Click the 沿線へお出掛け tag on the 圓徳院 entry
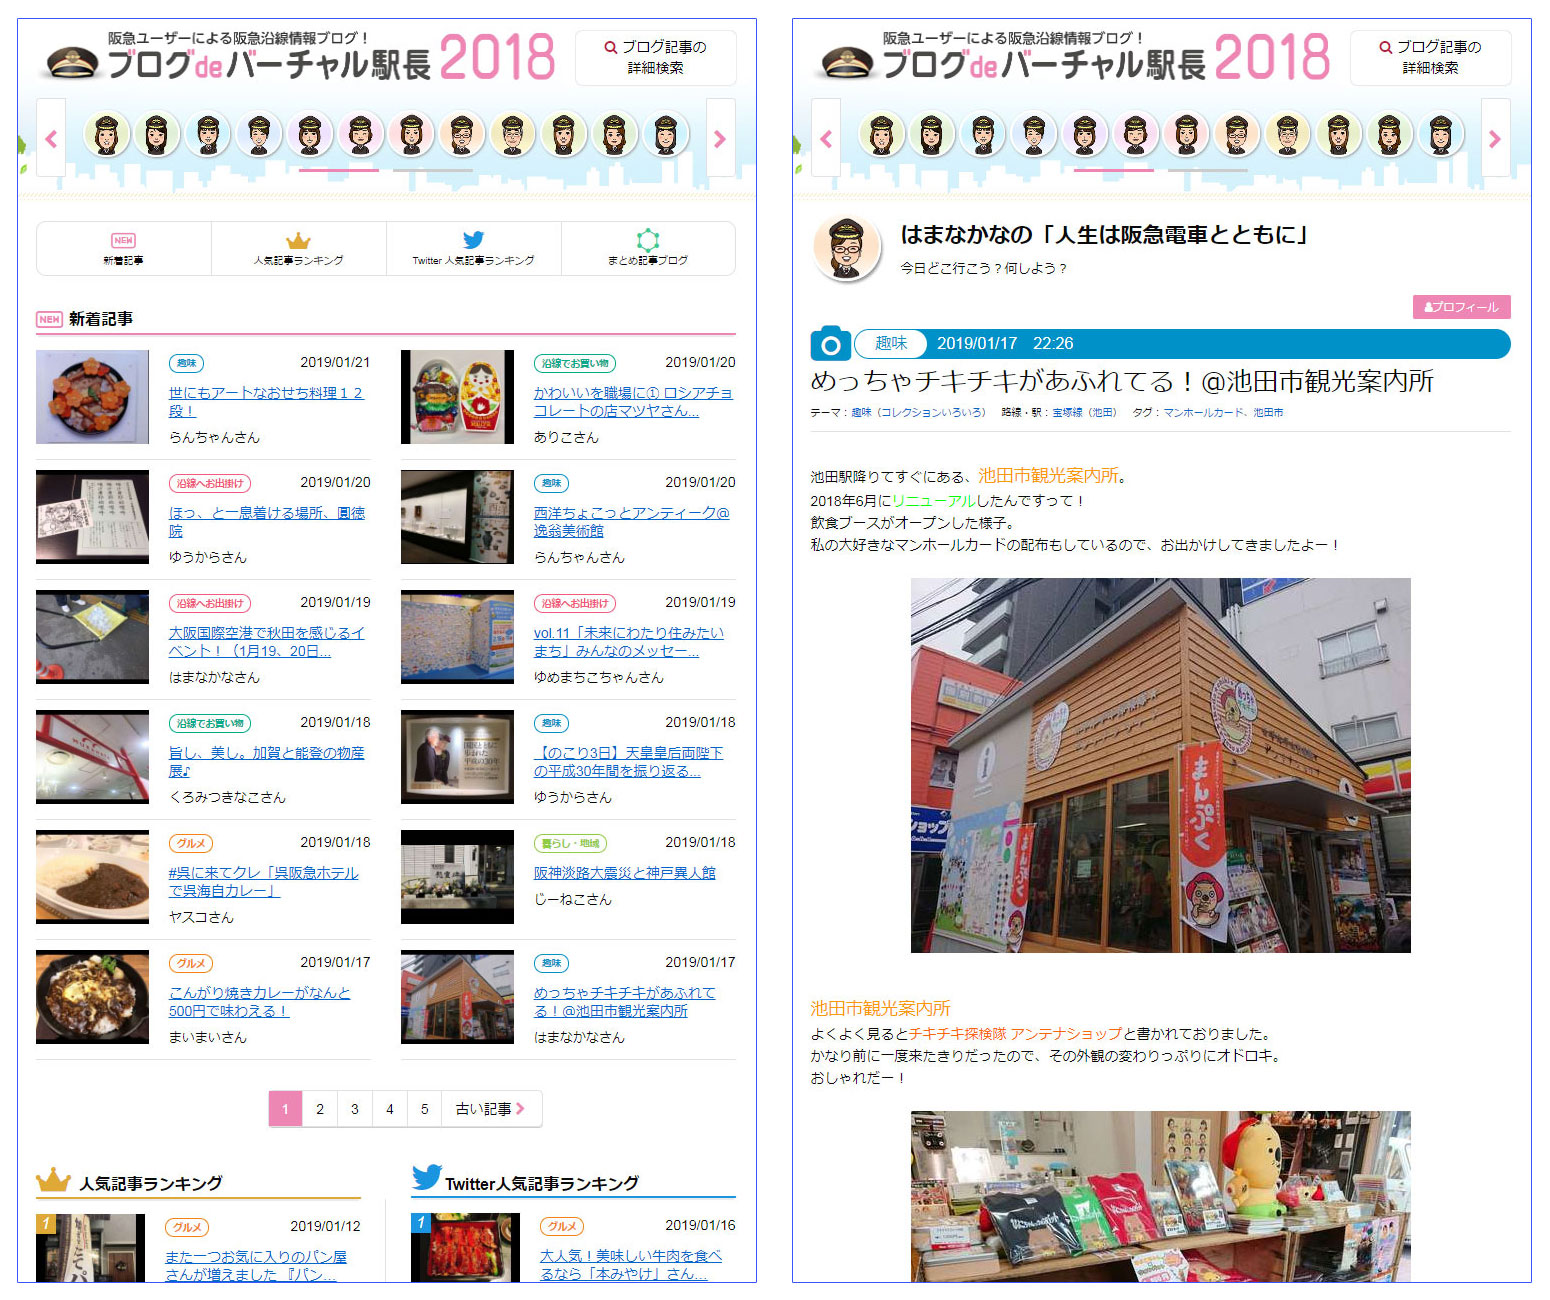The height and width of the screenshot is (1300, 1550). point(210,483)
